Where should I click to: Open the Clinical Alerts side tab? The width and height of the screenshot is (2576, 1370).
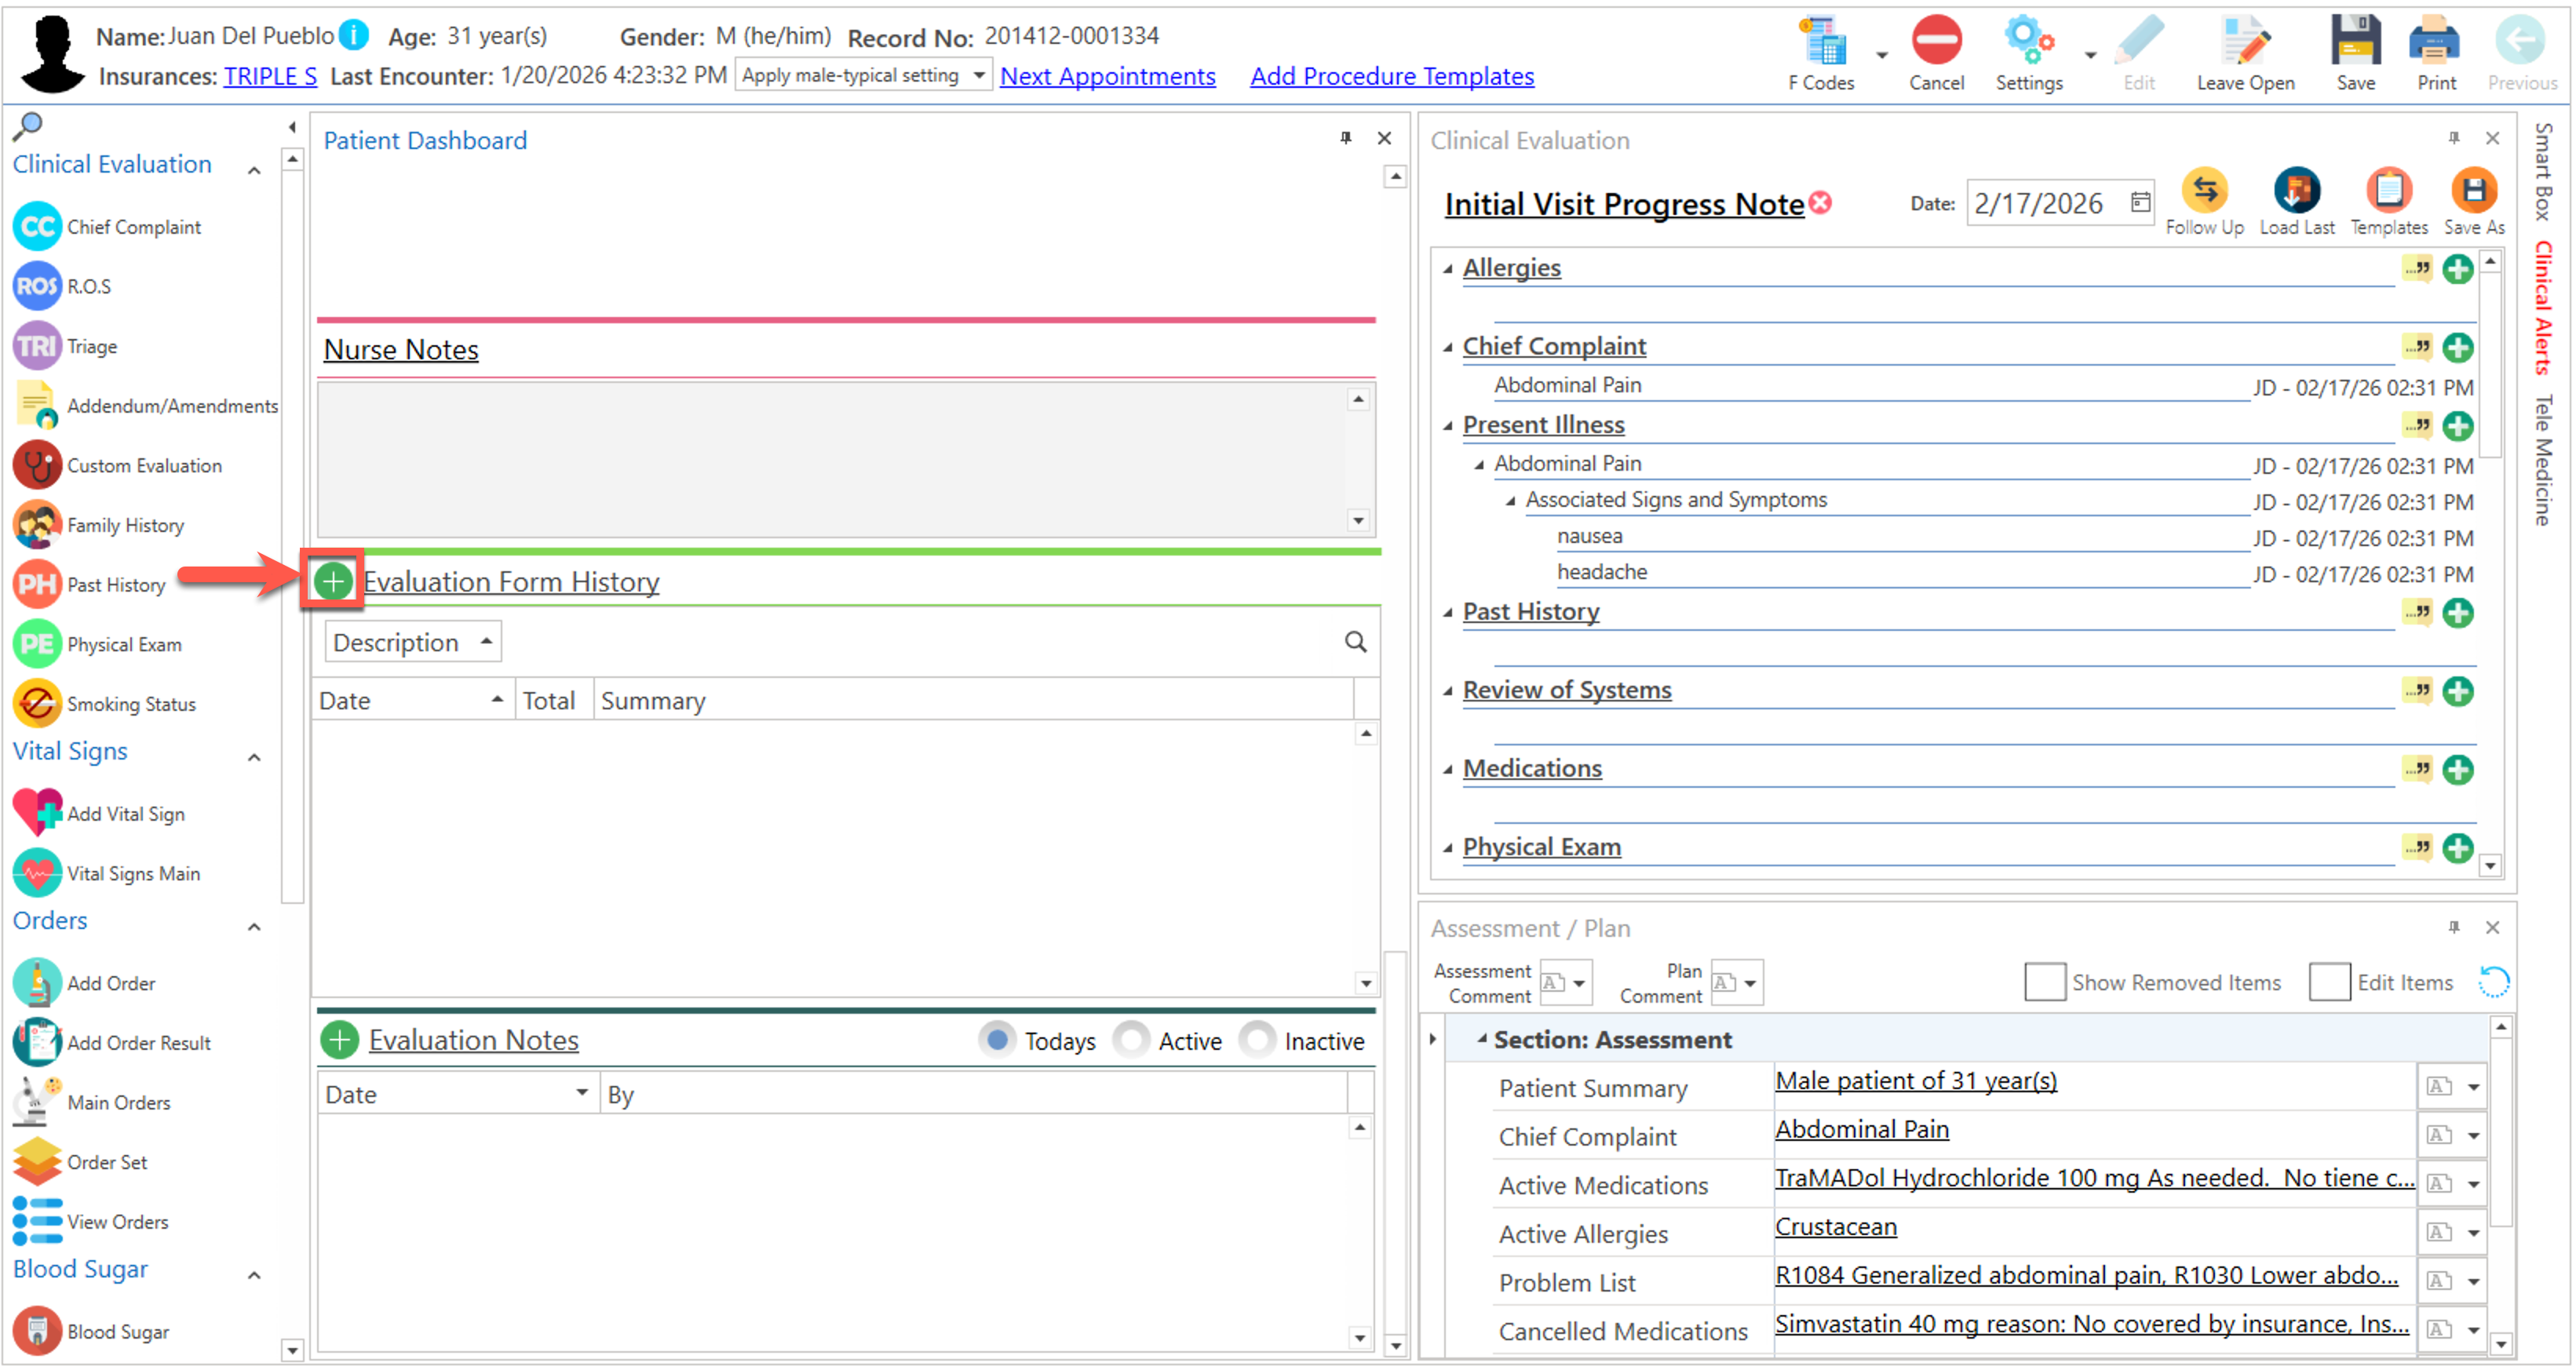click(2543, 308)
